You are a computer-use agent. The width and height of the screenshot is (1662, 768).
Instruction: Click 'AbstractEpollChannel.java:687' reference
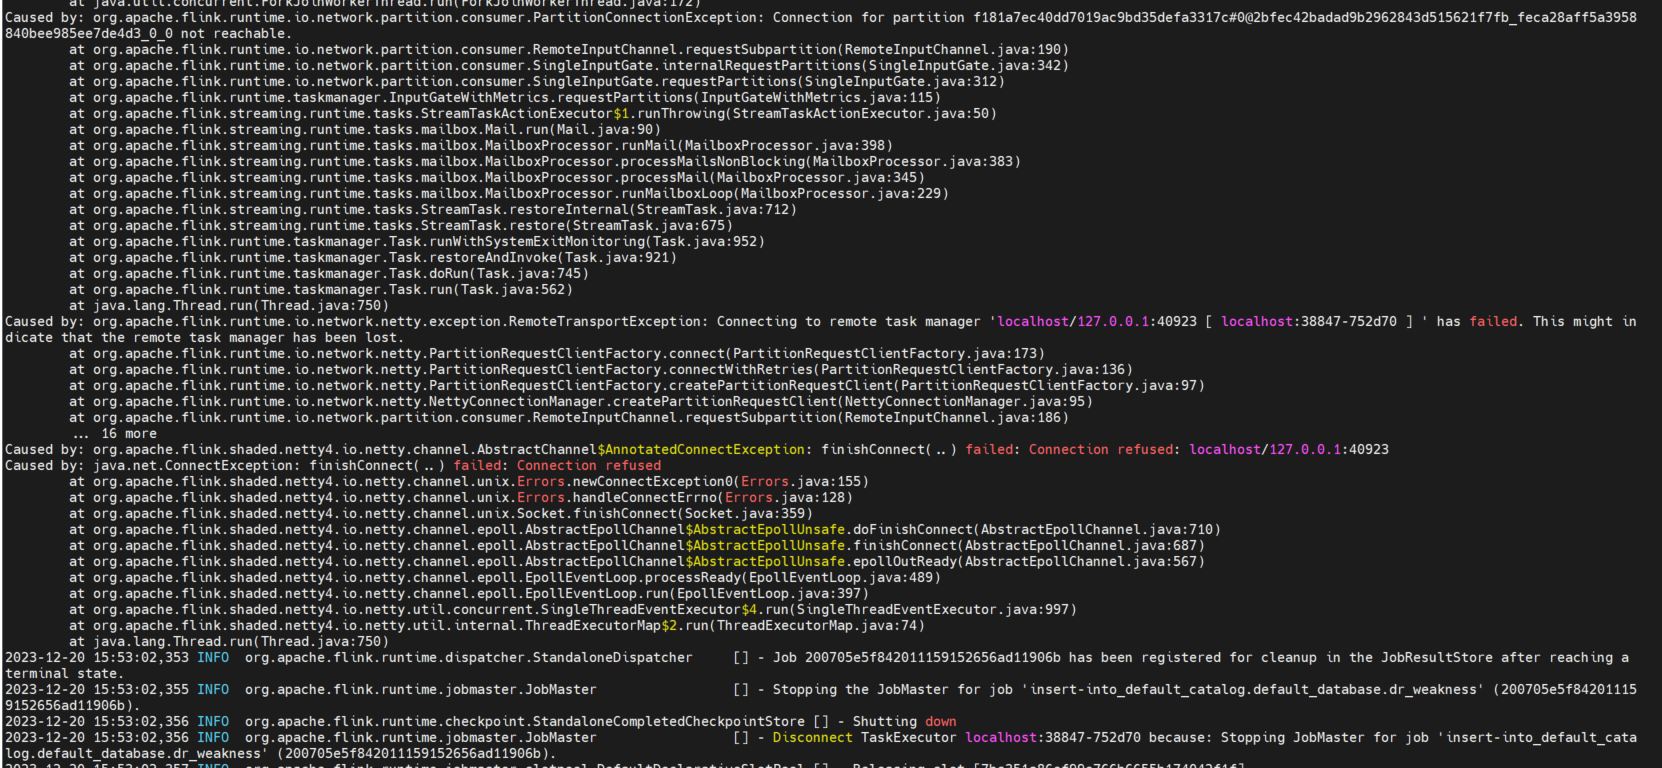pos(1081,545)
